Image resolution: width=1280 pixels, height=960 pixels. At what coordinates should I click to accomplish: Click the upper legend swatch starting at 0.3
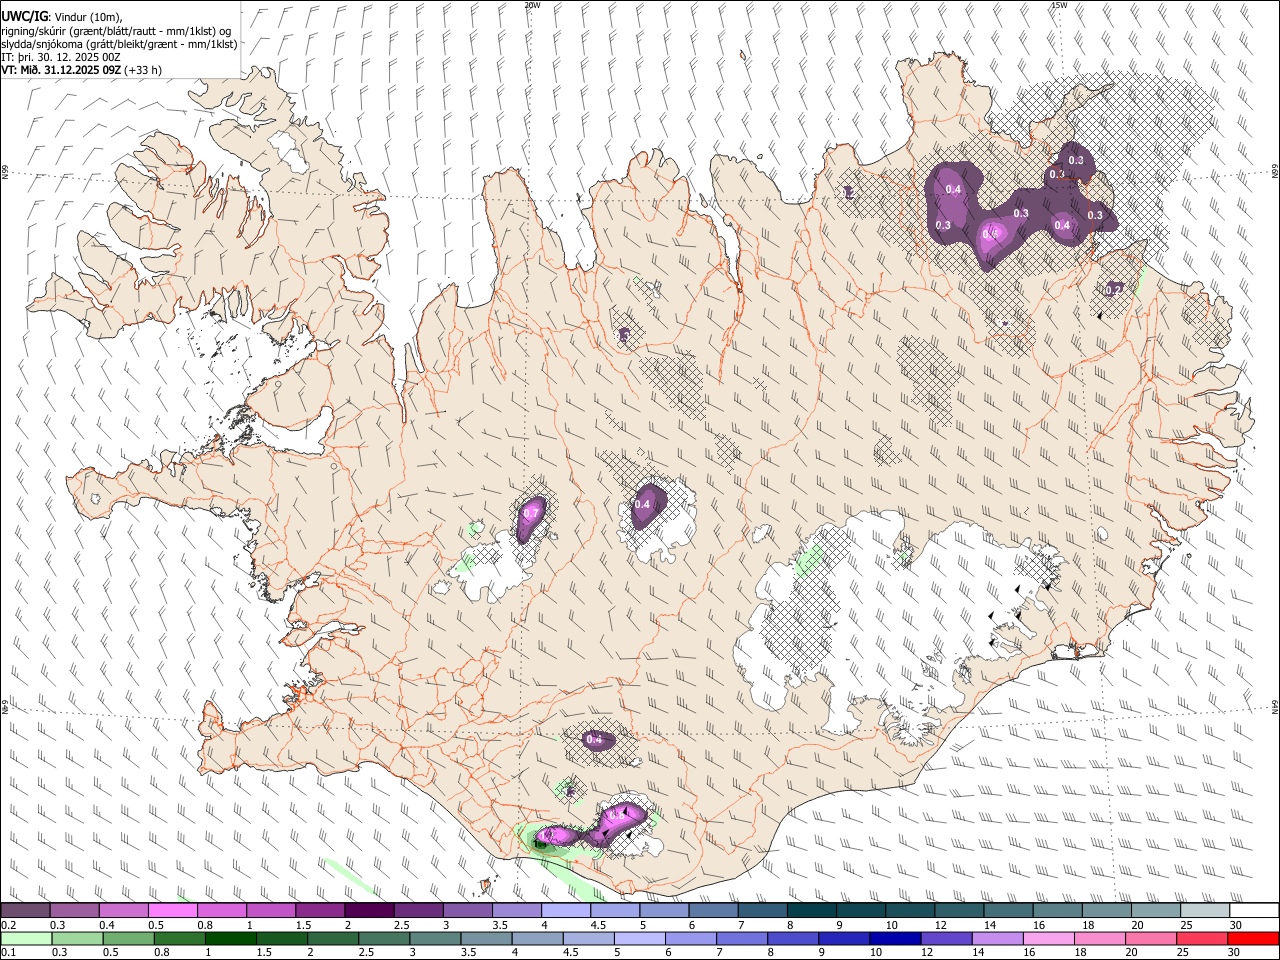[75, 911]
